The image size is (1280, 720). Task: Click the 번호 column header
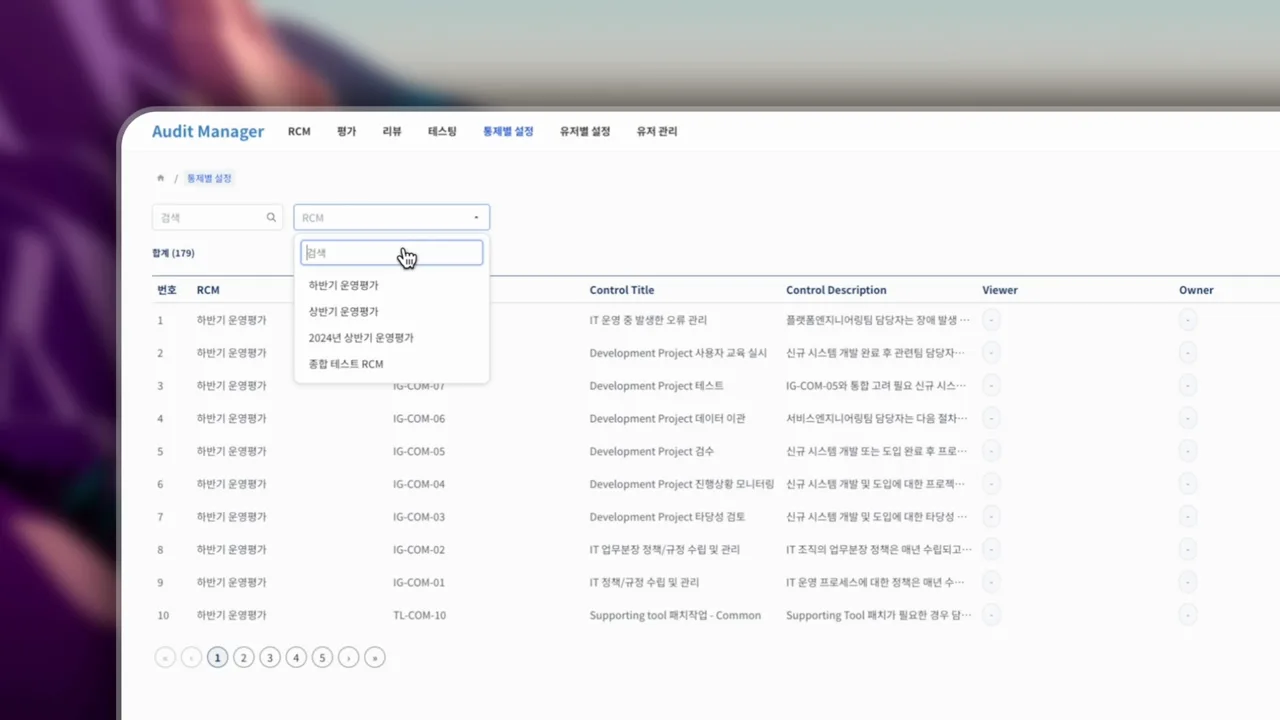167,290
